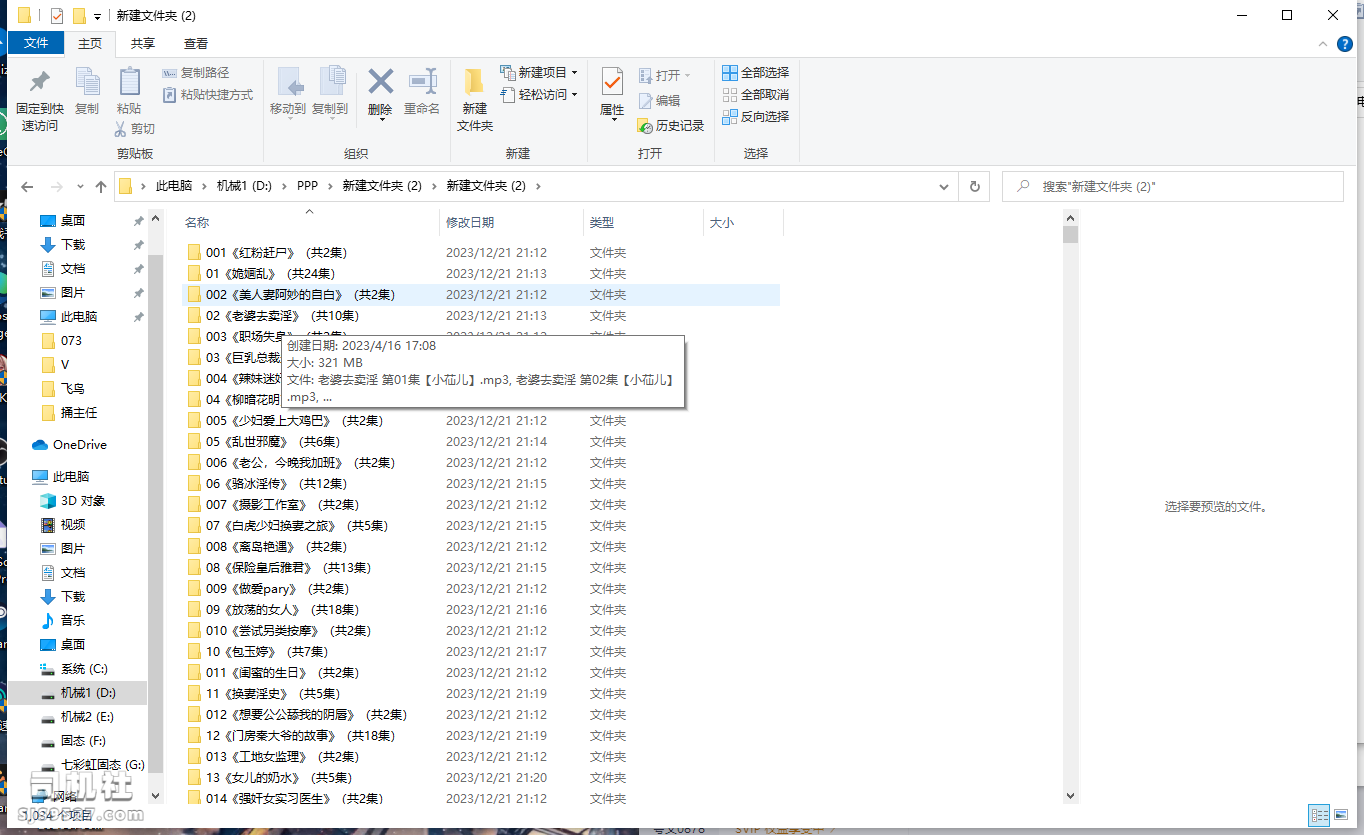This screenshot has width=1364, height=835.
Task: Click the 编辑 (Edit) ribbon item
Action: point(659,101)
